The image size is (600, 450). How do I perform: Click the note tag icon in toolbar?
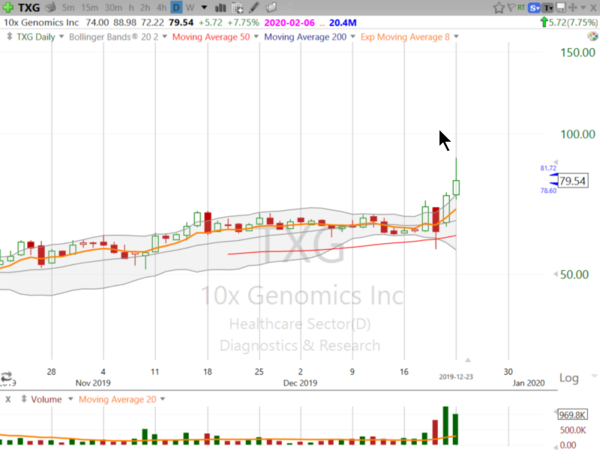271,7
